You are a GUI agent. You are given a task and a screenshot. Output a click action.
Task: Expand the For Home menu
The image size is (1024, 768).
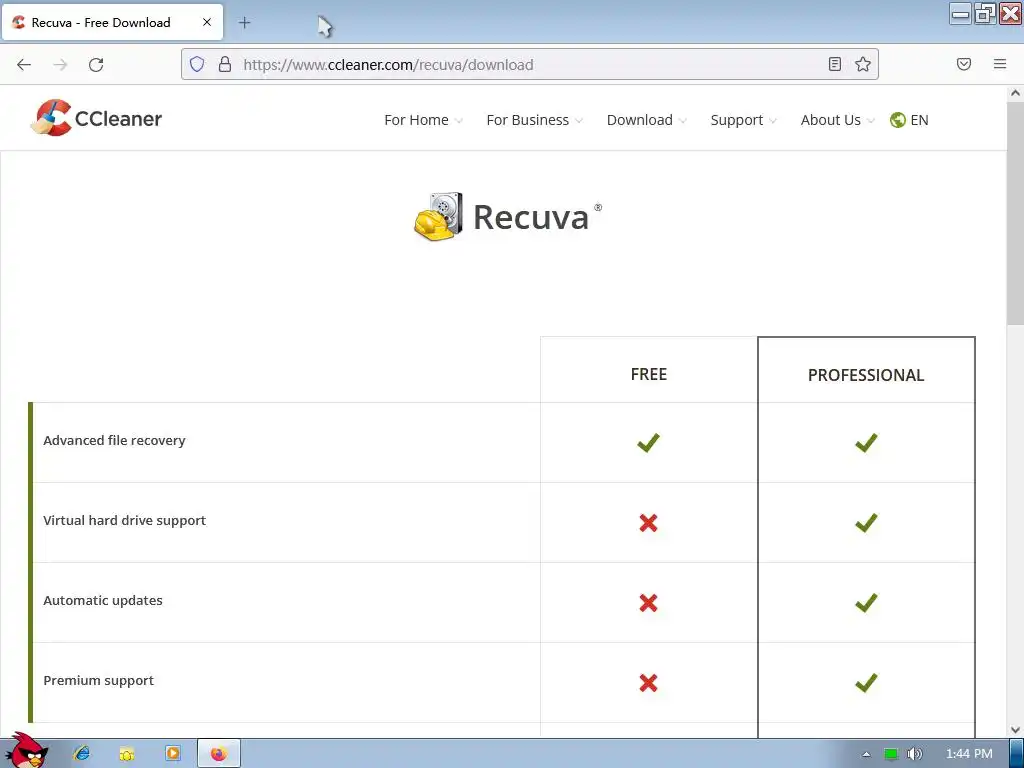423,120
